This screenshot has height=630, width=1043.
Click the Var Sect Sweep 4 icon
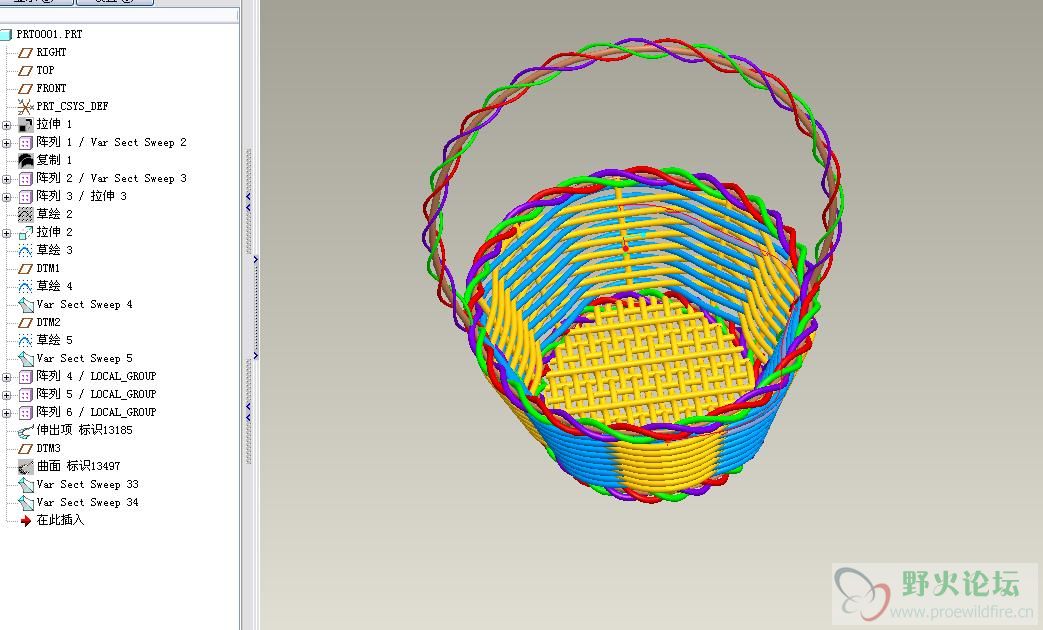25,305
